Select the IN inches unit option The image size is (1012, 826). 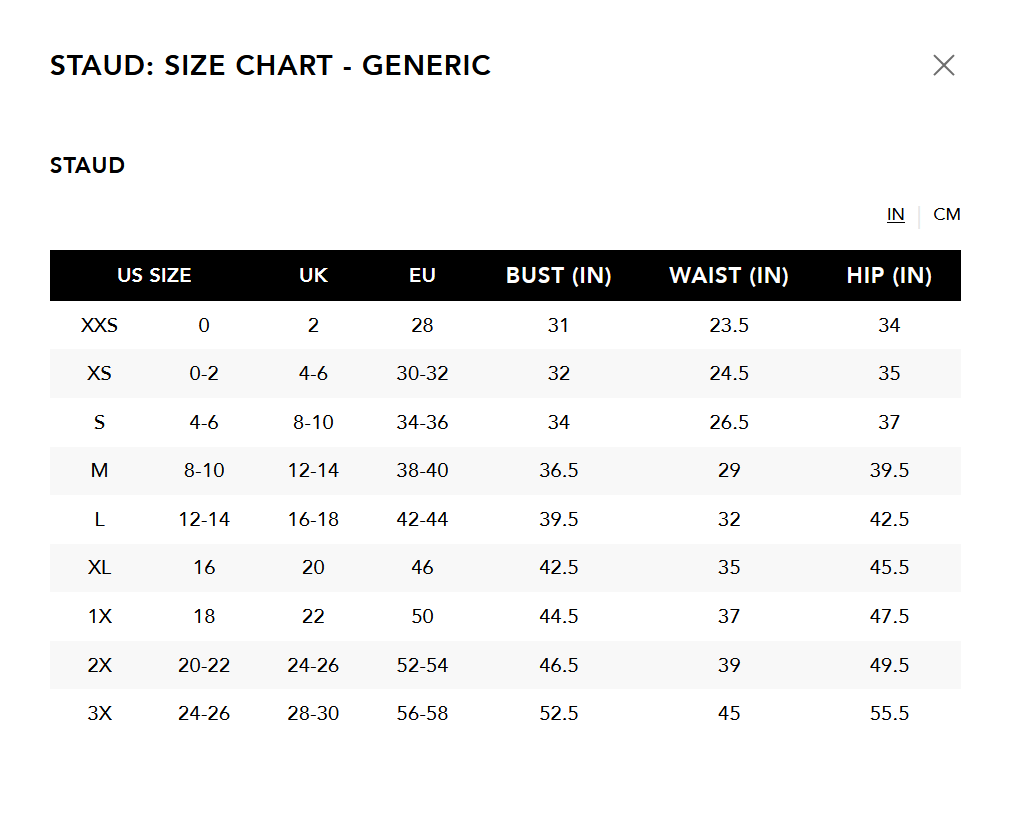tap(895, 215)
